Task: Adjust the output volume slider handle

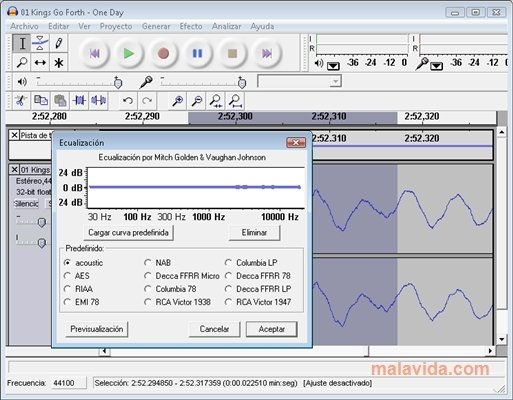Action: [x=118, y=82]
